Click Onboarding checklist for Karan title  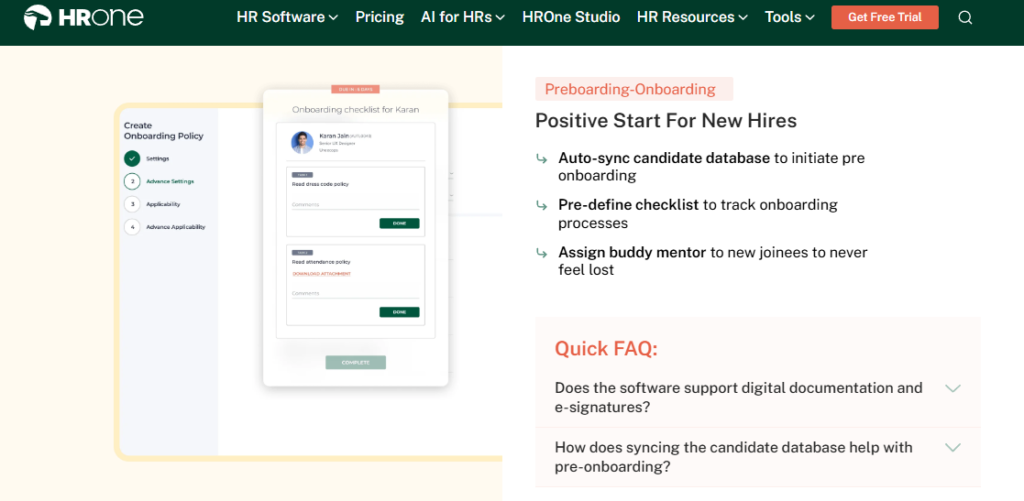(355, 110)
